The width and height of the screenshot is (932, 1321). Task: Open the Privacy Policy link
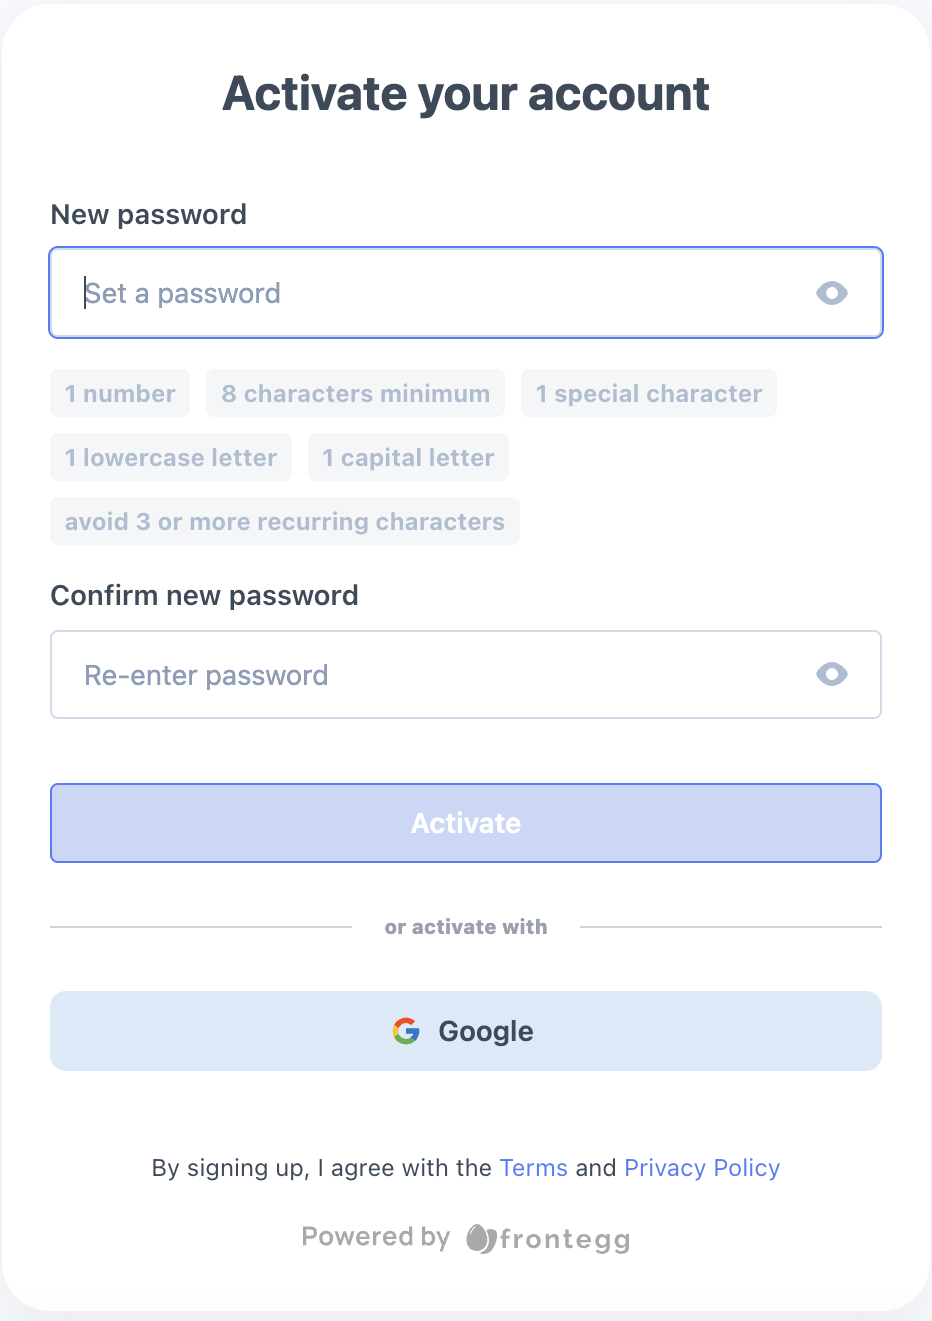click(x=702, y=1168)
